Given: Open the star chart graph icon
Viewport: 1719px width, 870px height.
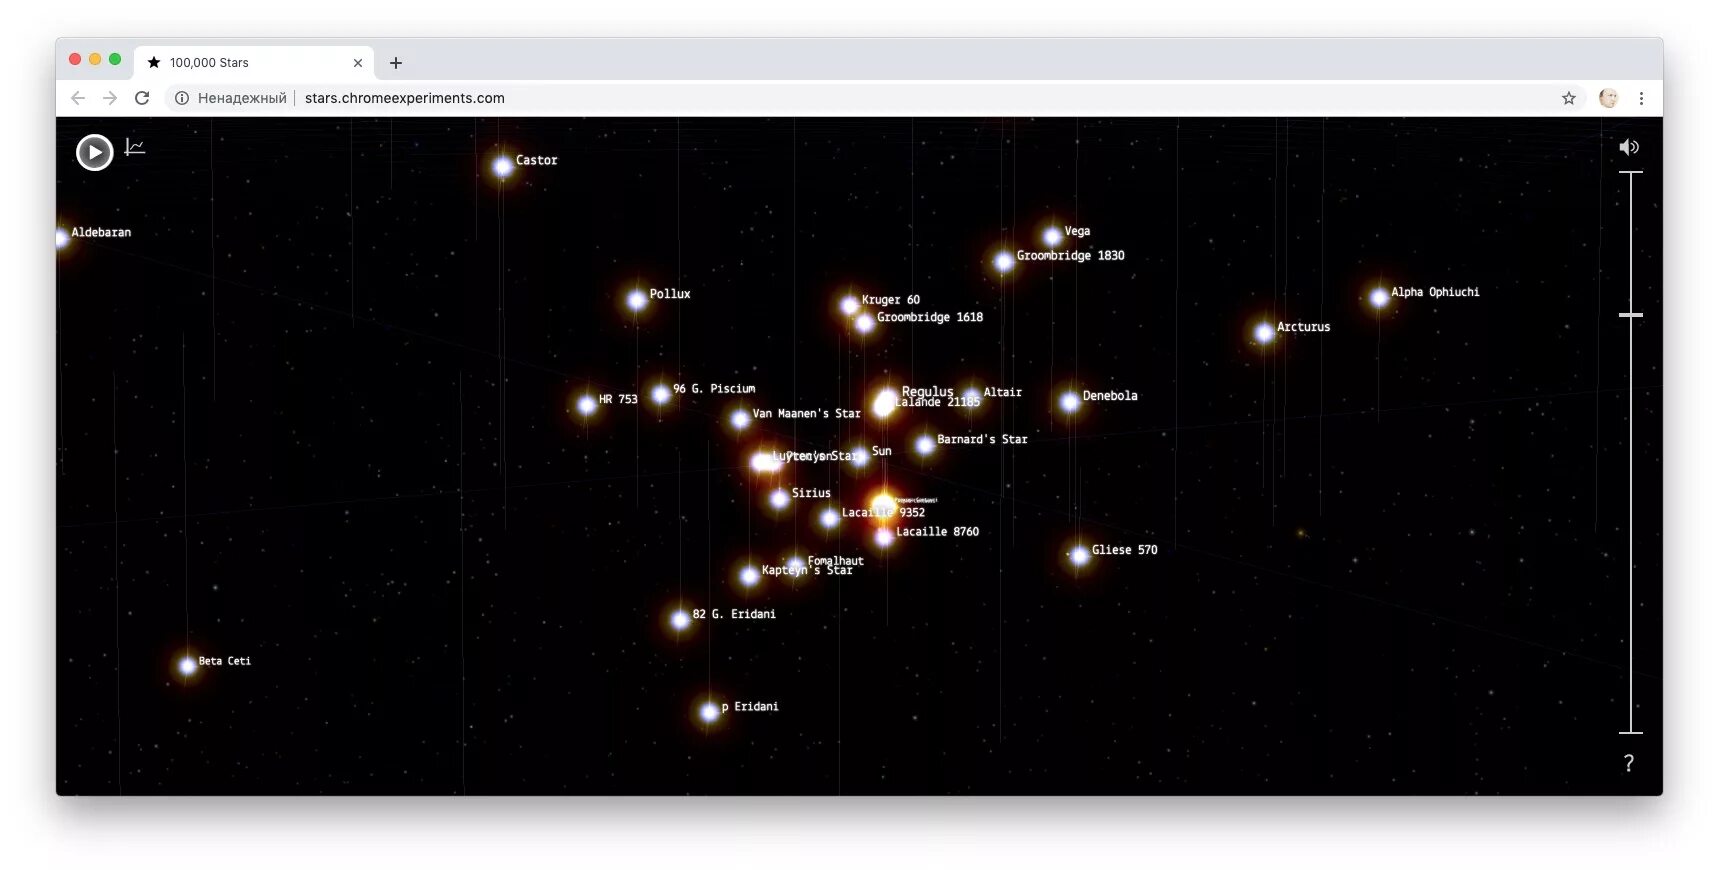Looking at the screenshot, I should coord(135,147).
